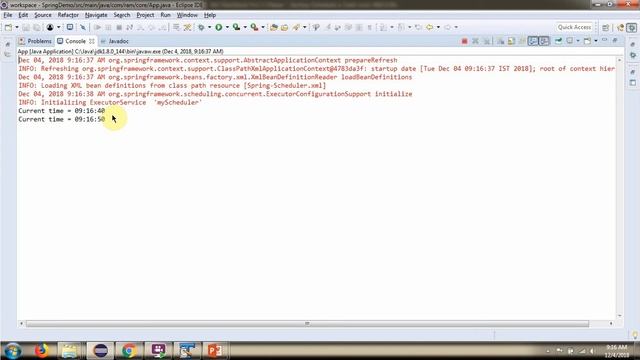Click the Eclipse taskbar icon
This screenshot has height=360, width=640.
(100, 350)
